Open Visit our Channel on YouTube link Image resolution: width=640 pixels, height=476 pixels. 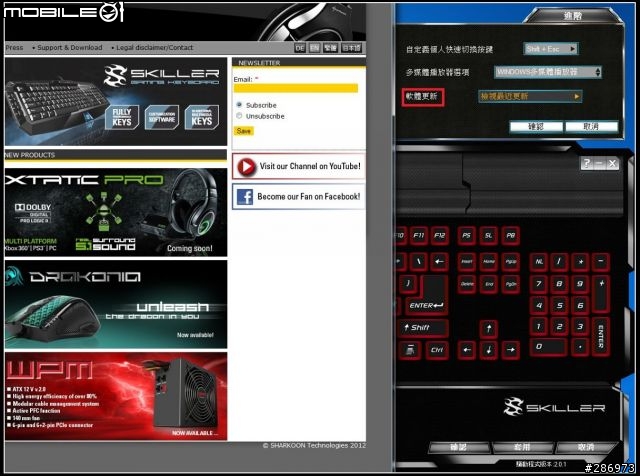[x=298, y=167]
